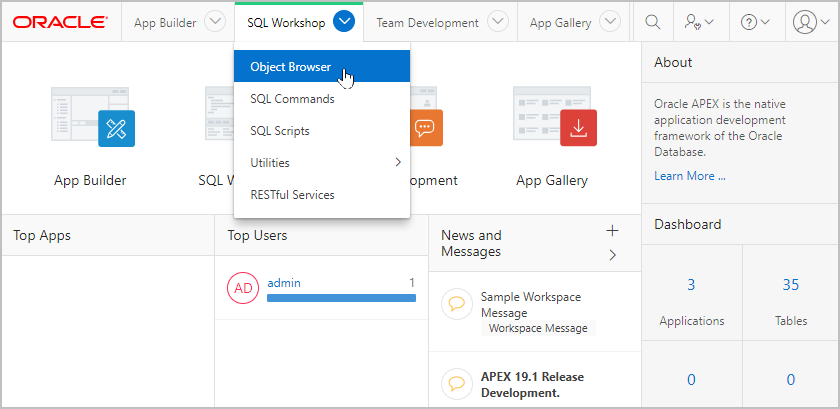Viewport: 840px width, 409px height.
Task: Open the App Gallery download icon
Action: click(578, 128)
